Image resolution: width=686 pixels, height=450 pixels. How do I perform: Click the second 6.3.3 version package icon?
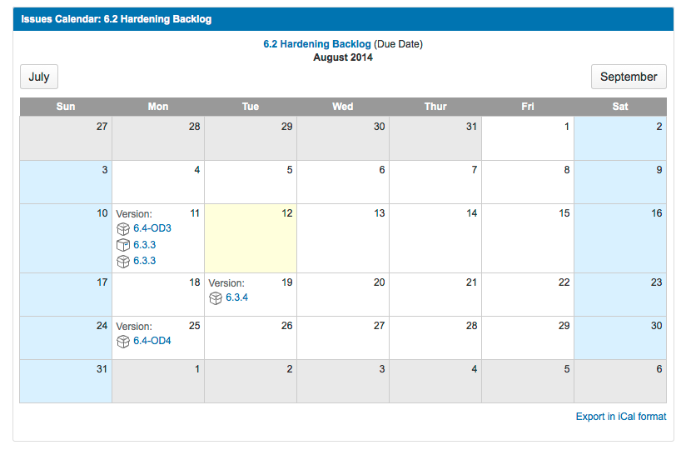click(123, 261)
